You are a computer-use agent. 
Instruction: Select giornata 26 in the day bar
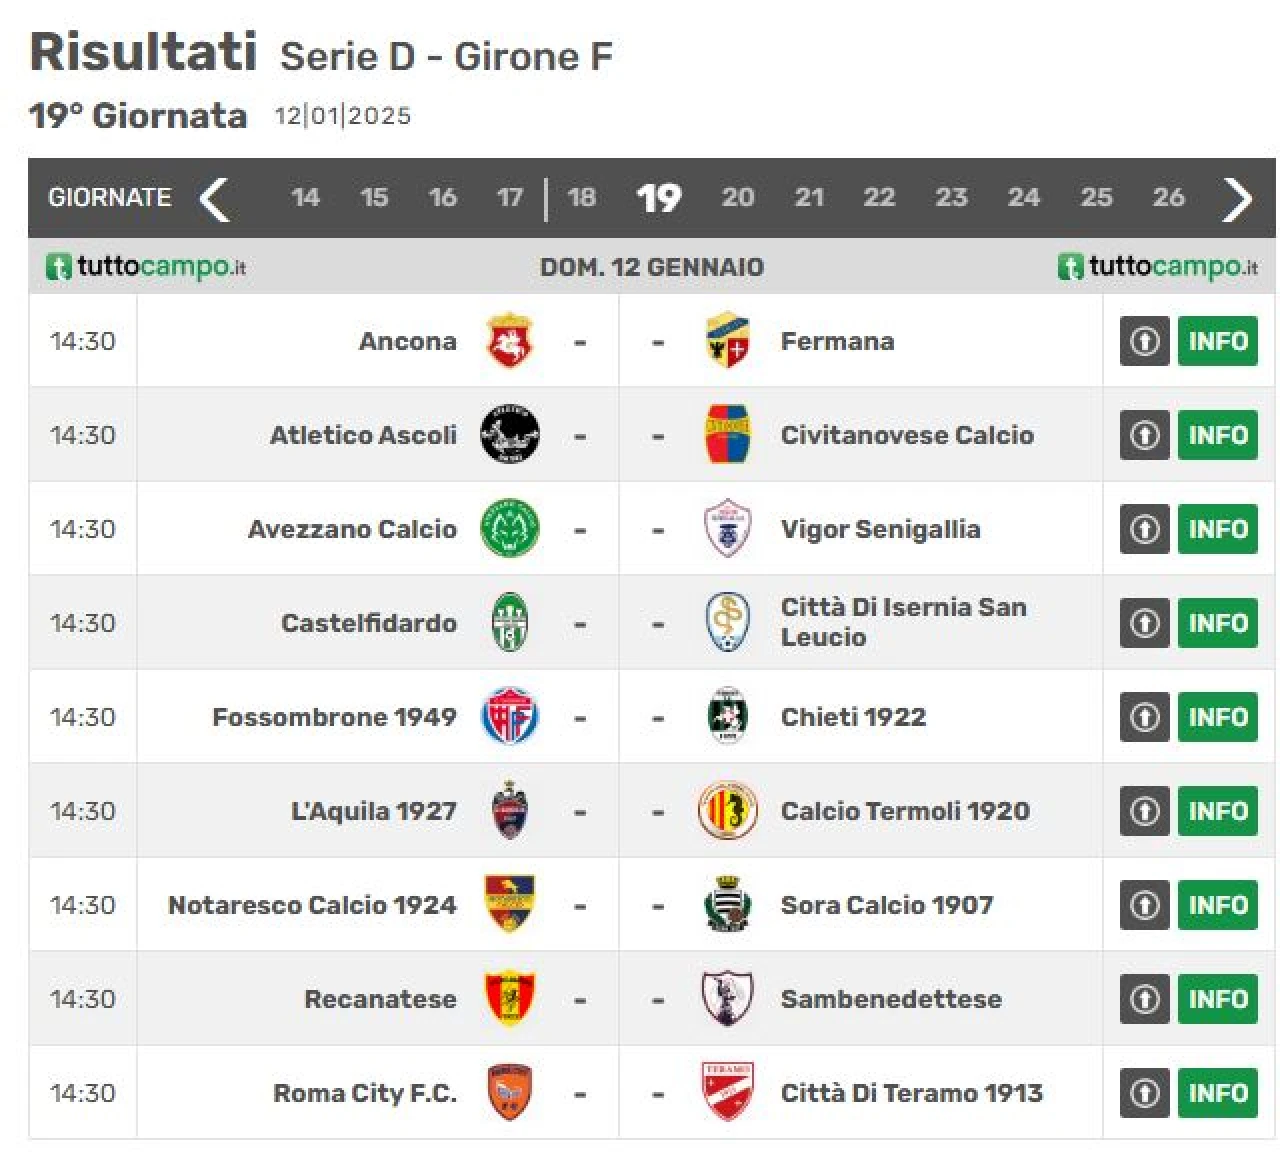point(1168,197)
